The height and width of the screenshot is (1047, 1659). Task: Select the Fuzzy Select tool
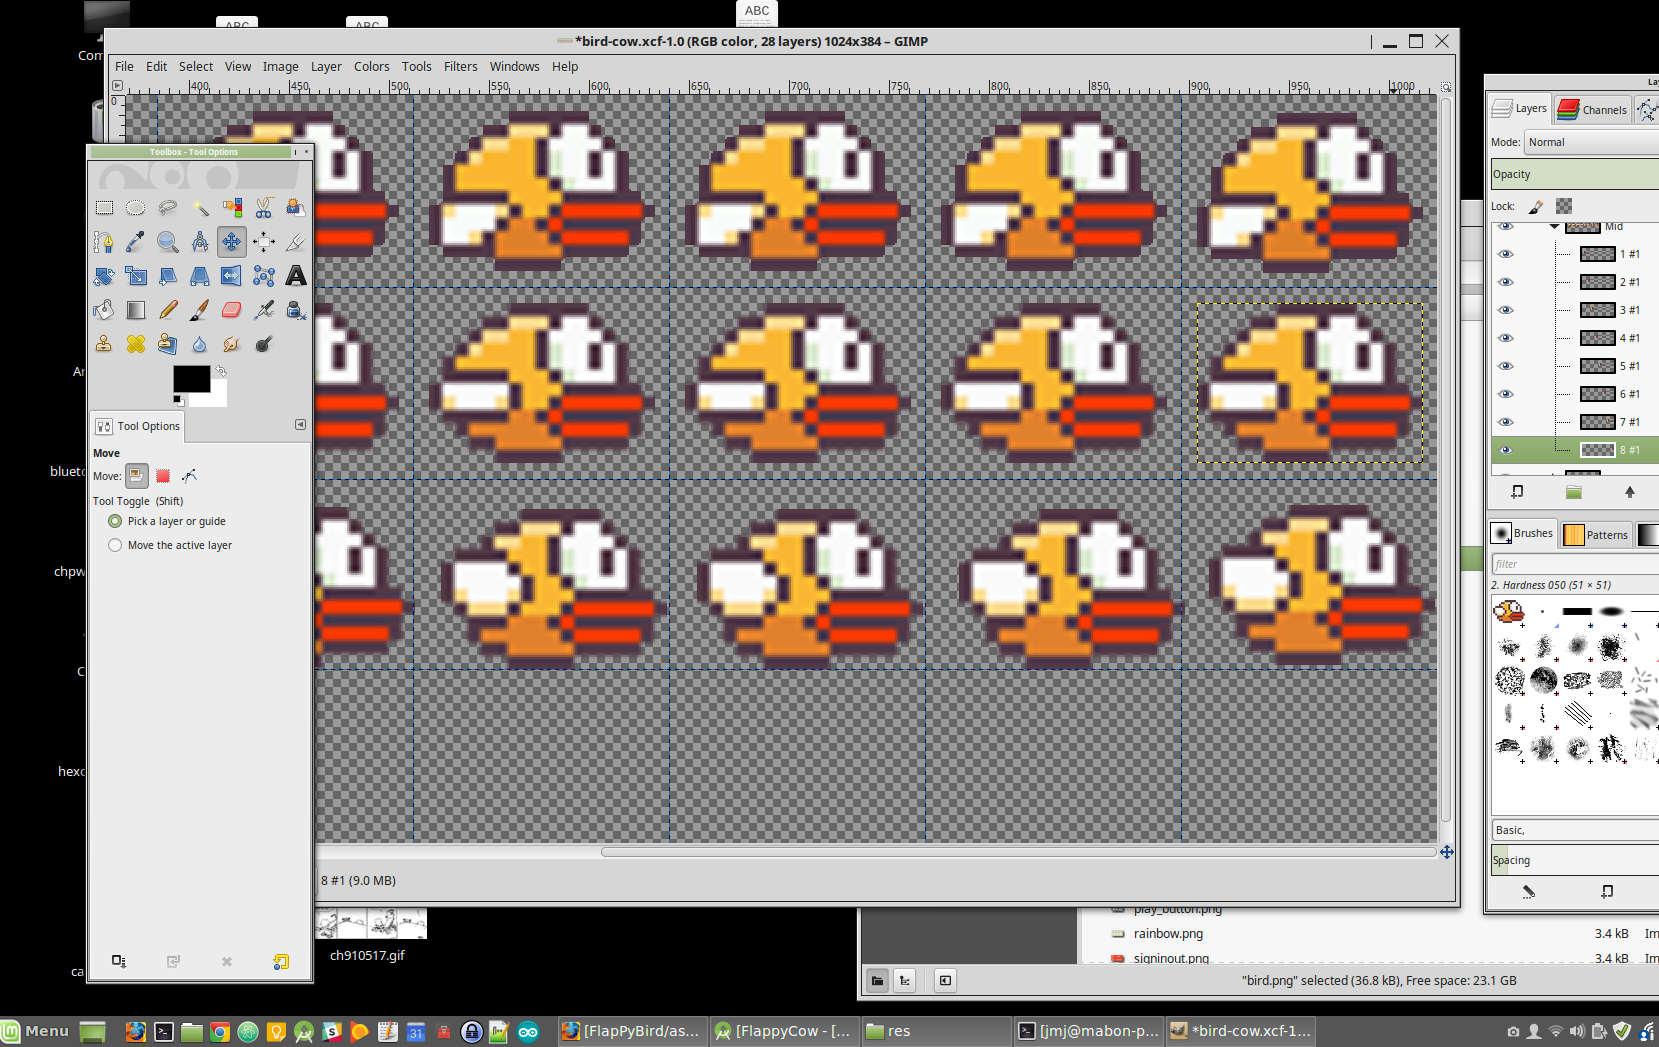click(200, 207)
